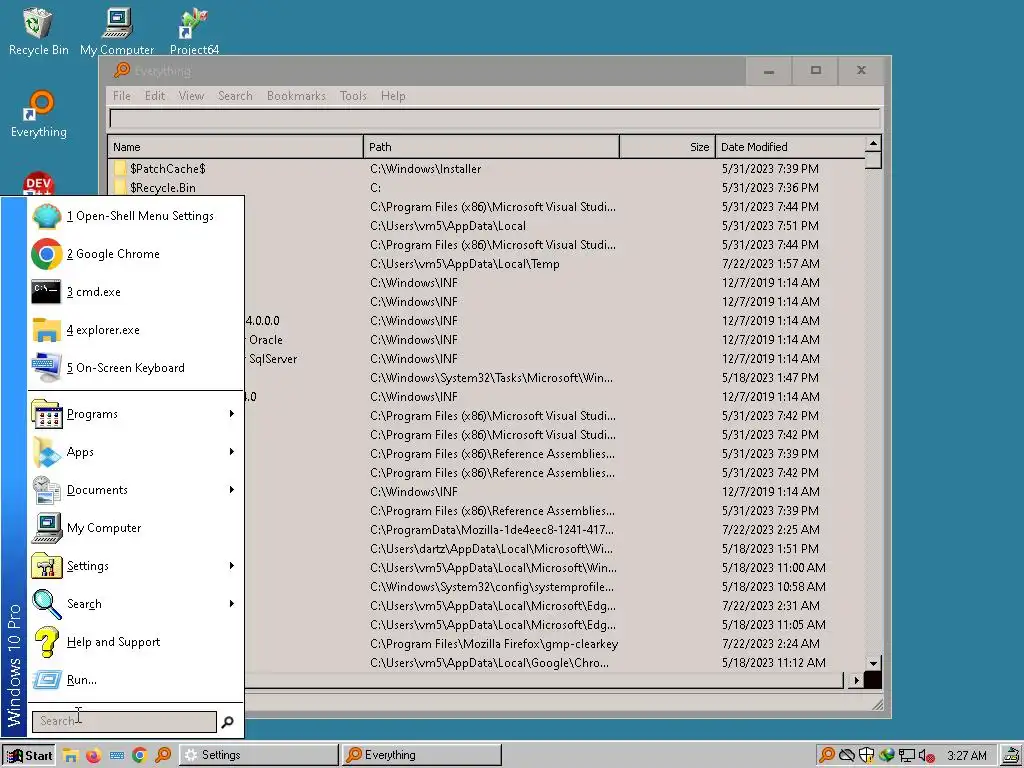Open the keyboard icon in taskbar quick launch
This screenshot has height=768, width=1024.
pyautogui.click(x=117, y=755)
